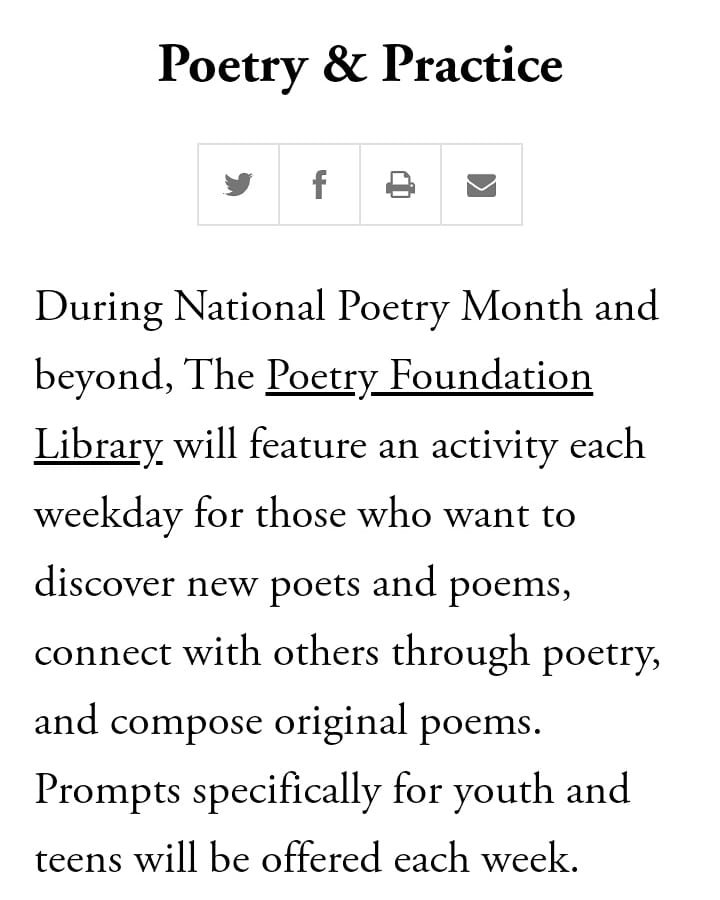Click the text offered each week

434,860
